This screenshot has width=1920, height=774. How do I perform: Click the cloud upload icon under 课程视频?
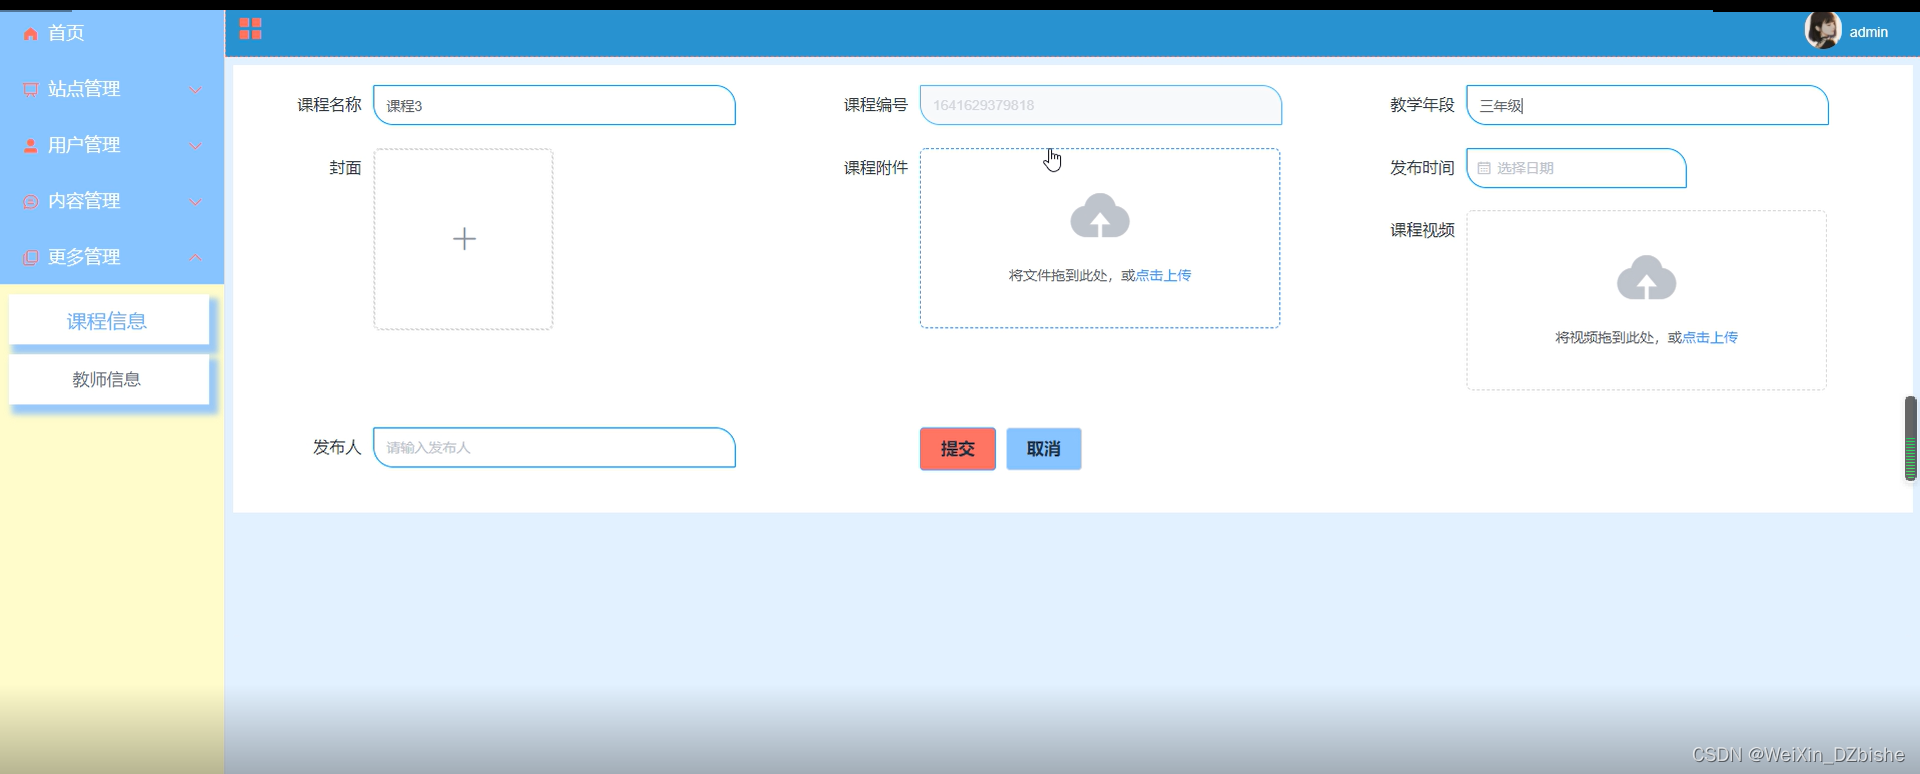tap(1647, 278)
